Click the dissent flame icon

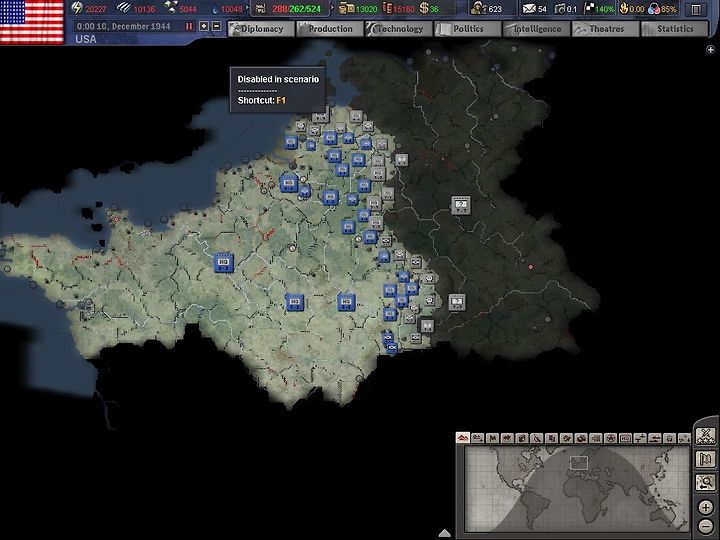point(624,8)
